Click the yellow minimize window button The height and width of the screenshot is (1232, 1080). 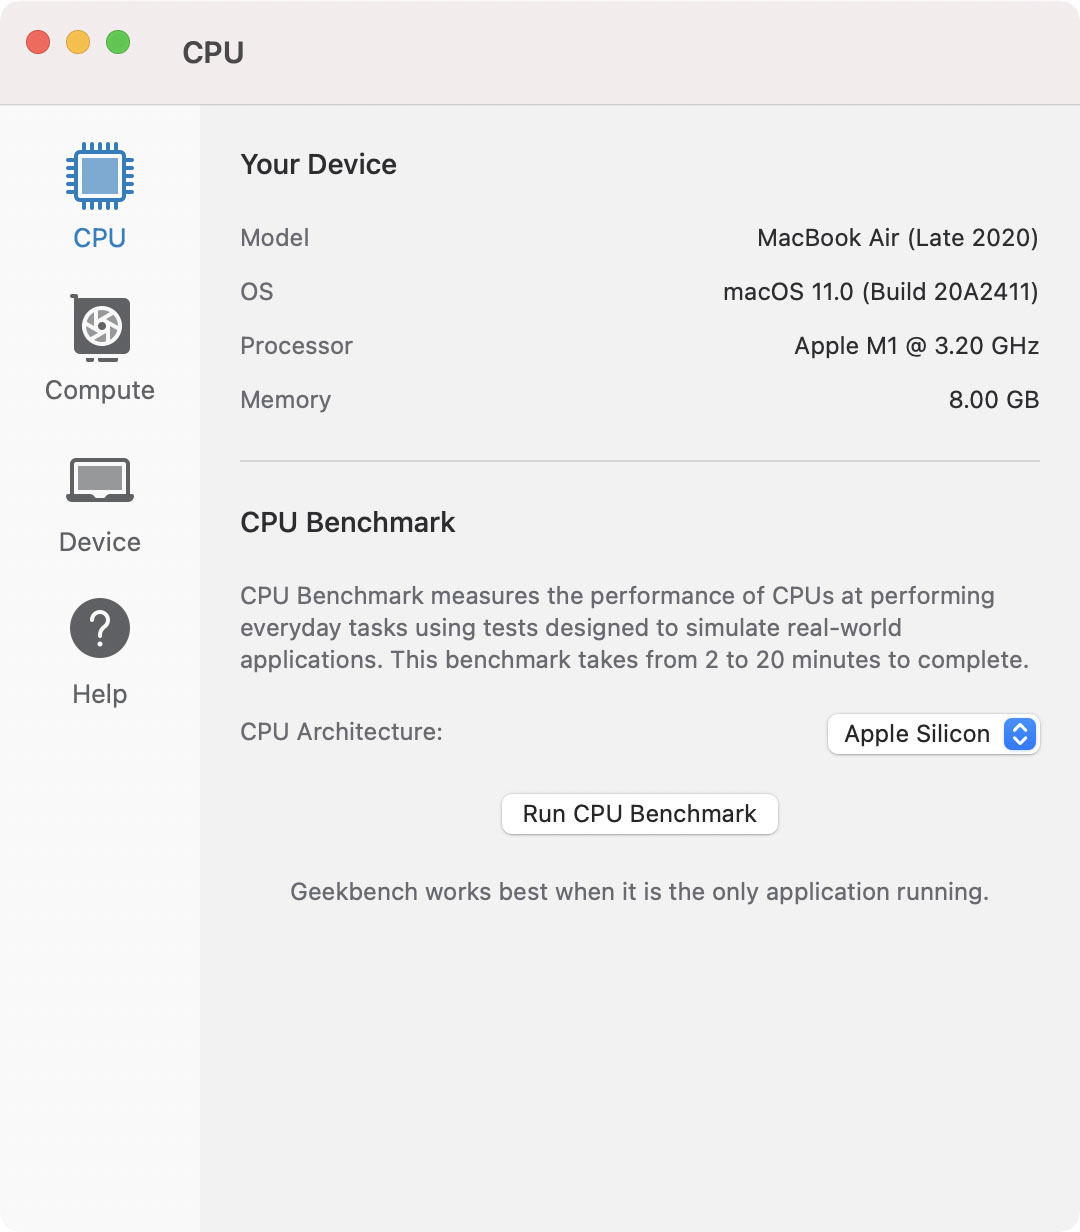tap(78, 42)
